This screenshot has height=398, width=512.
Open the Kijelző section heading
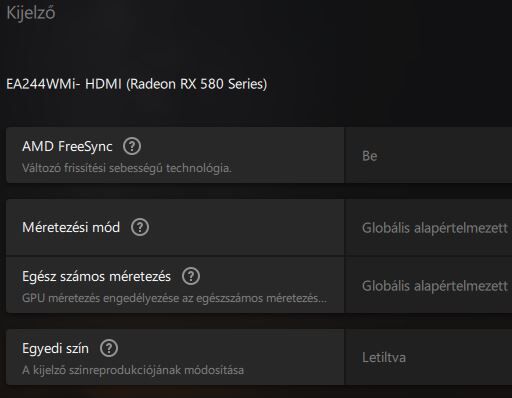pos(31,13)
